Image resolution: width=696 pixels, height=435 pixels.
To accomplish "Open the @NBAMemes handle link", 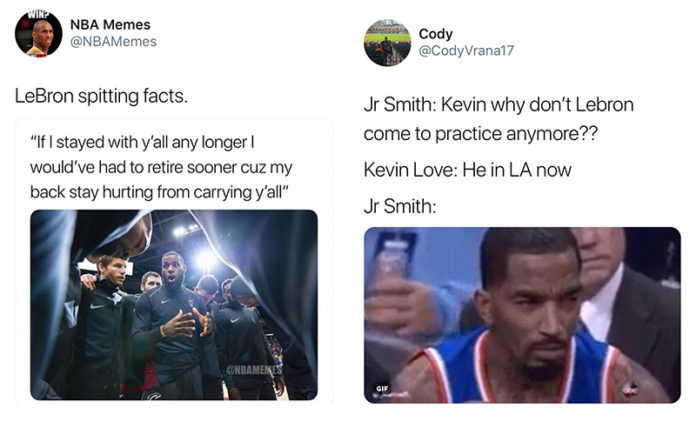I will point(113,41).
